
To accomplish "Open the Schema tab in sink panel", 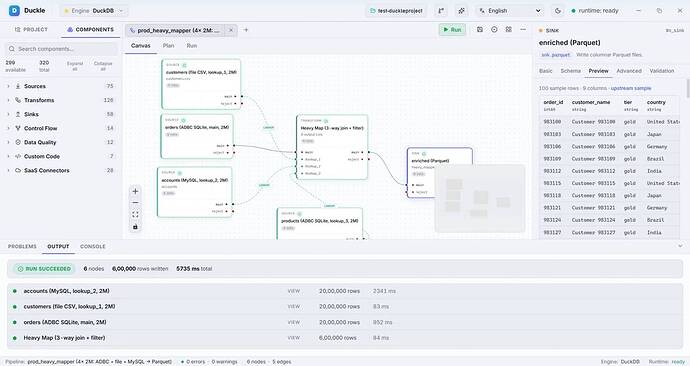I will point(571,71).
